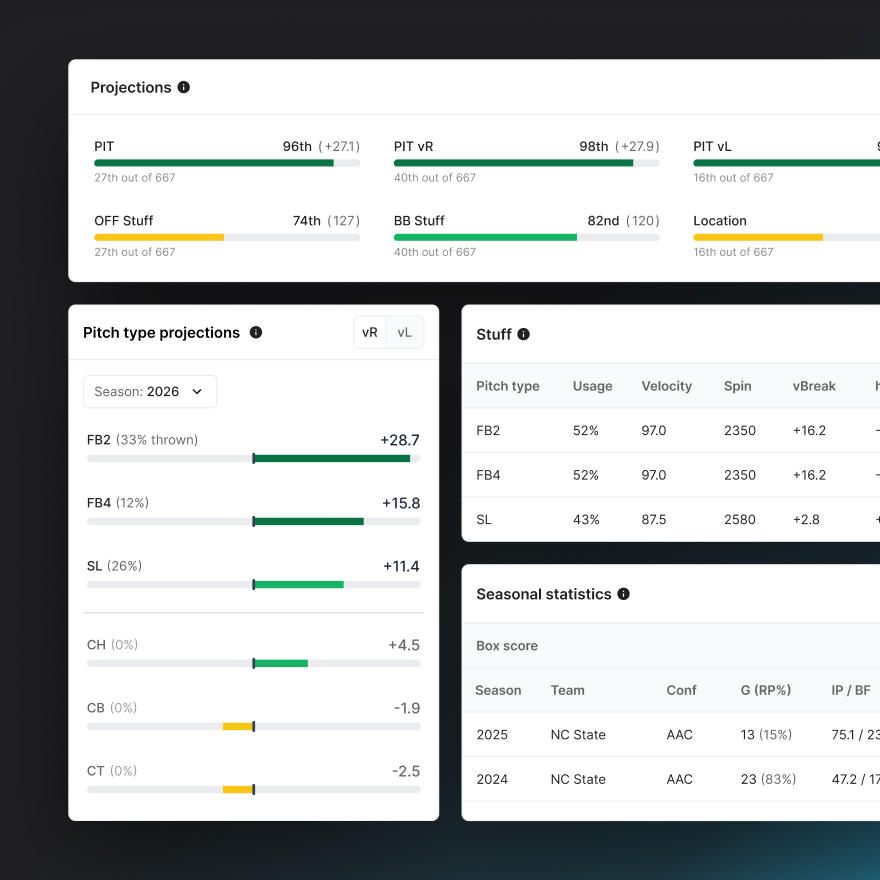
Task: Sort by the Velocity column header
Action: click(666, 386)
